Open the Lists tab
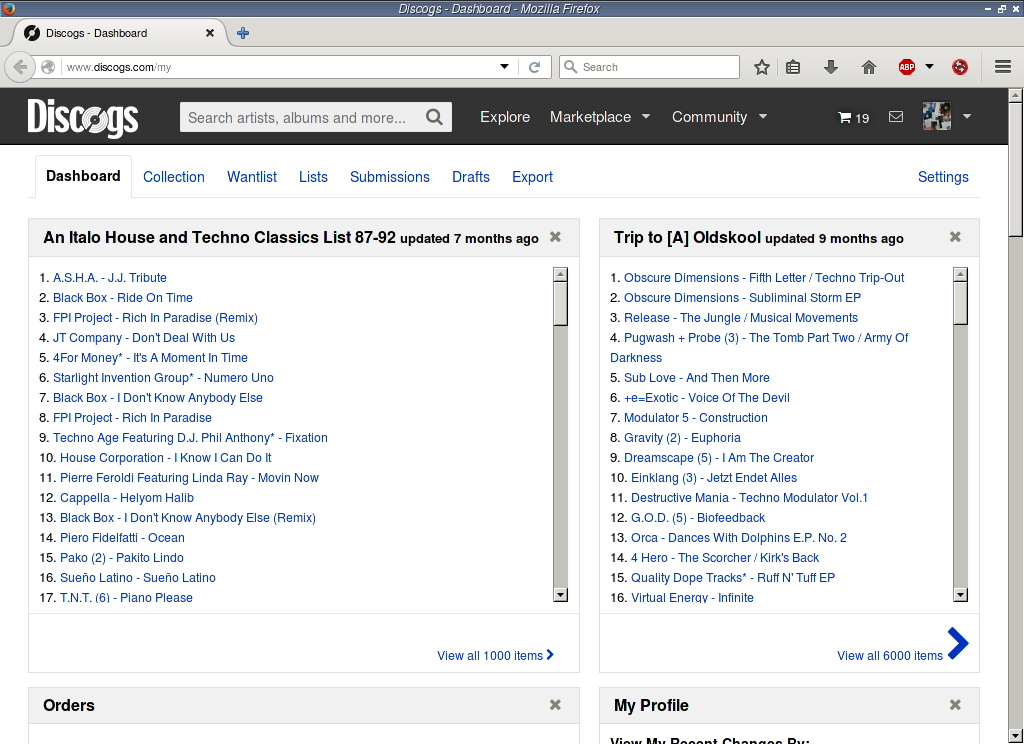1024x744 pixels. [x=313, y=177]
